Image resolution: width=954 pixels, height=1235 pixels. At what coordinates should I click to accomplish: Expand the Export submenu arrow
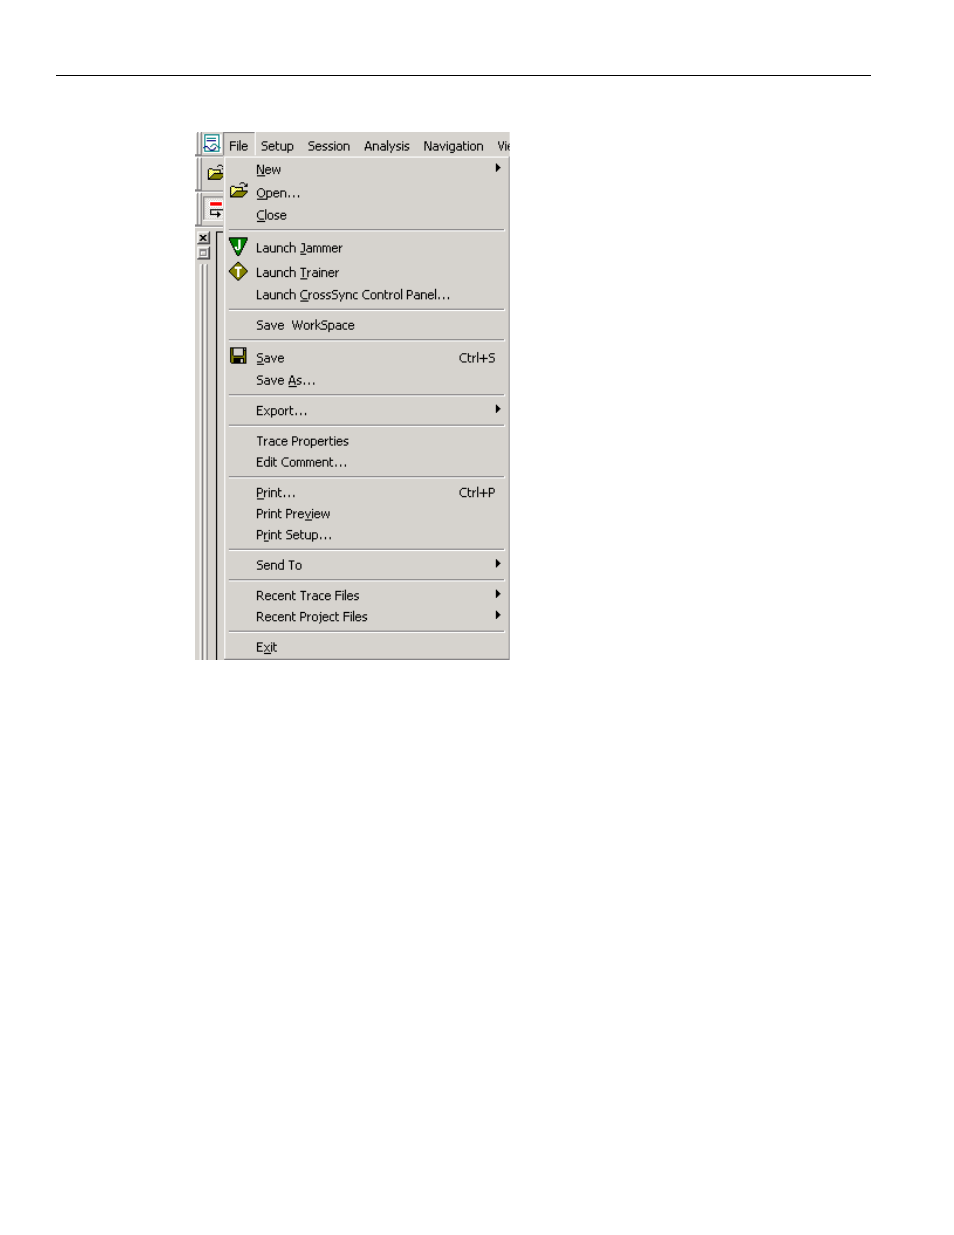click(x=498, y=409)
